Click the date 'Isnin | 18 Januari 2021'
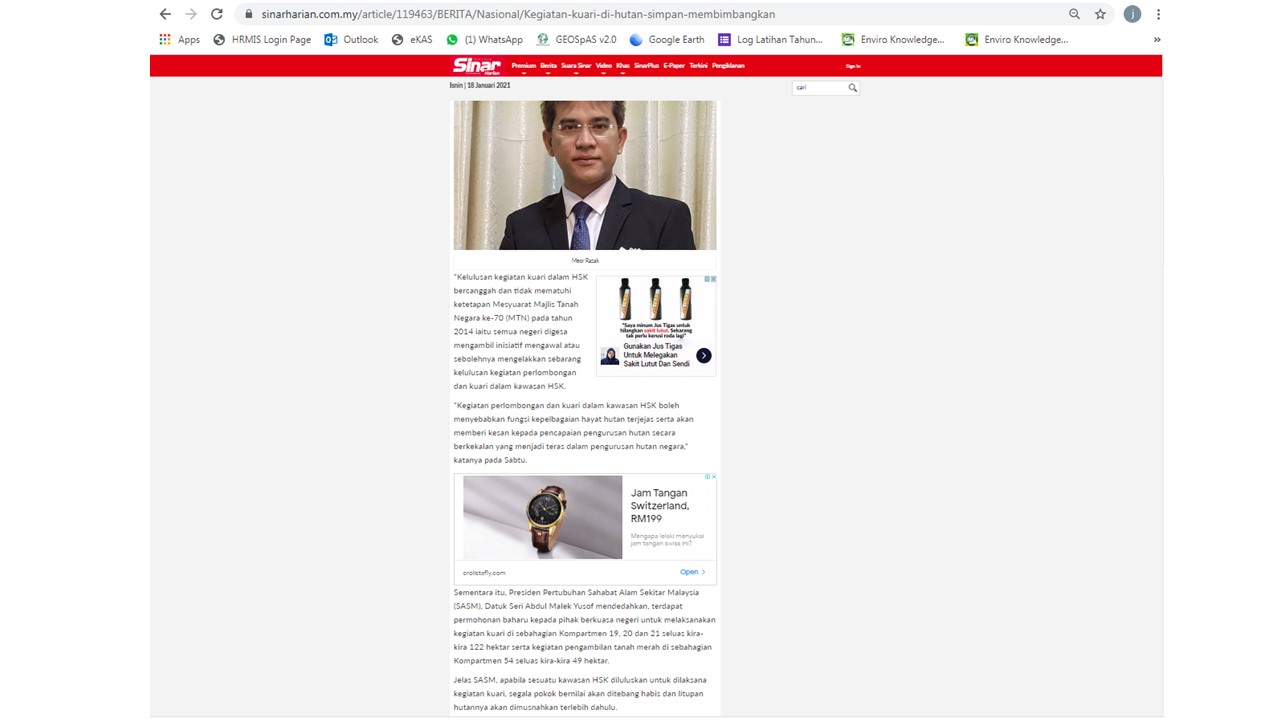1280x720 pixels. tap(480, 85)
